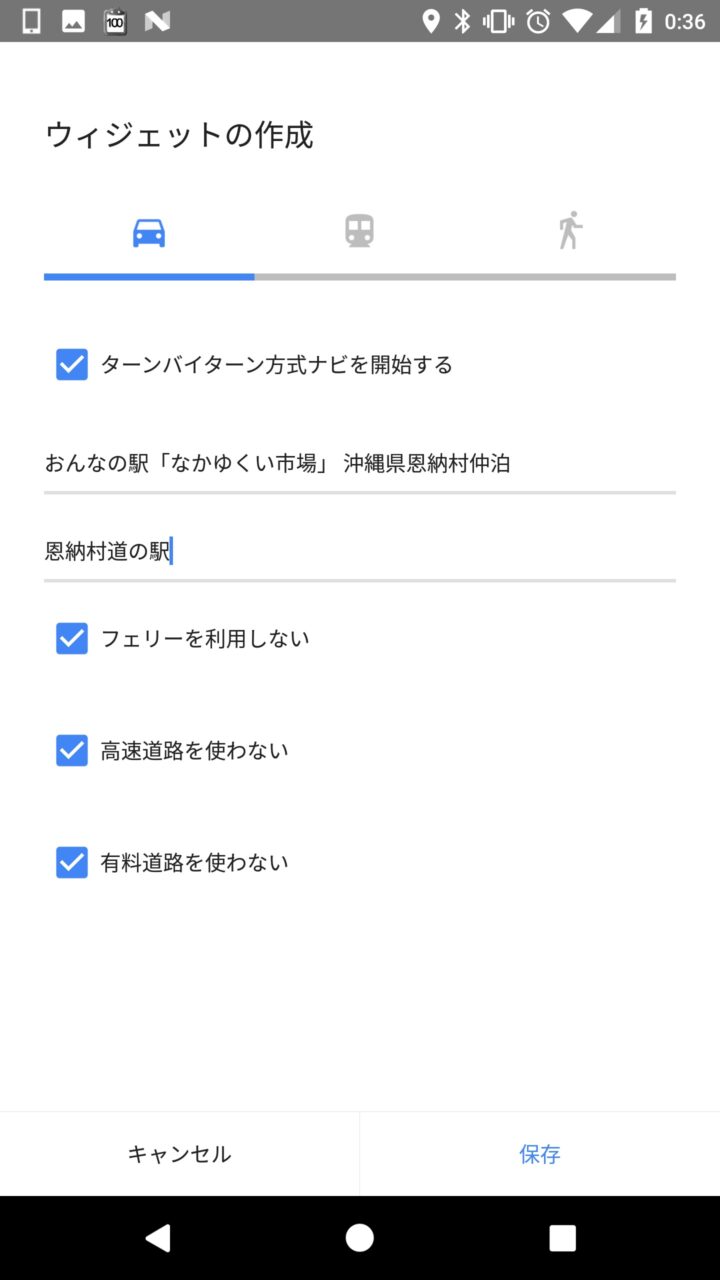Switch to the walking mode tab

(570, 231)
